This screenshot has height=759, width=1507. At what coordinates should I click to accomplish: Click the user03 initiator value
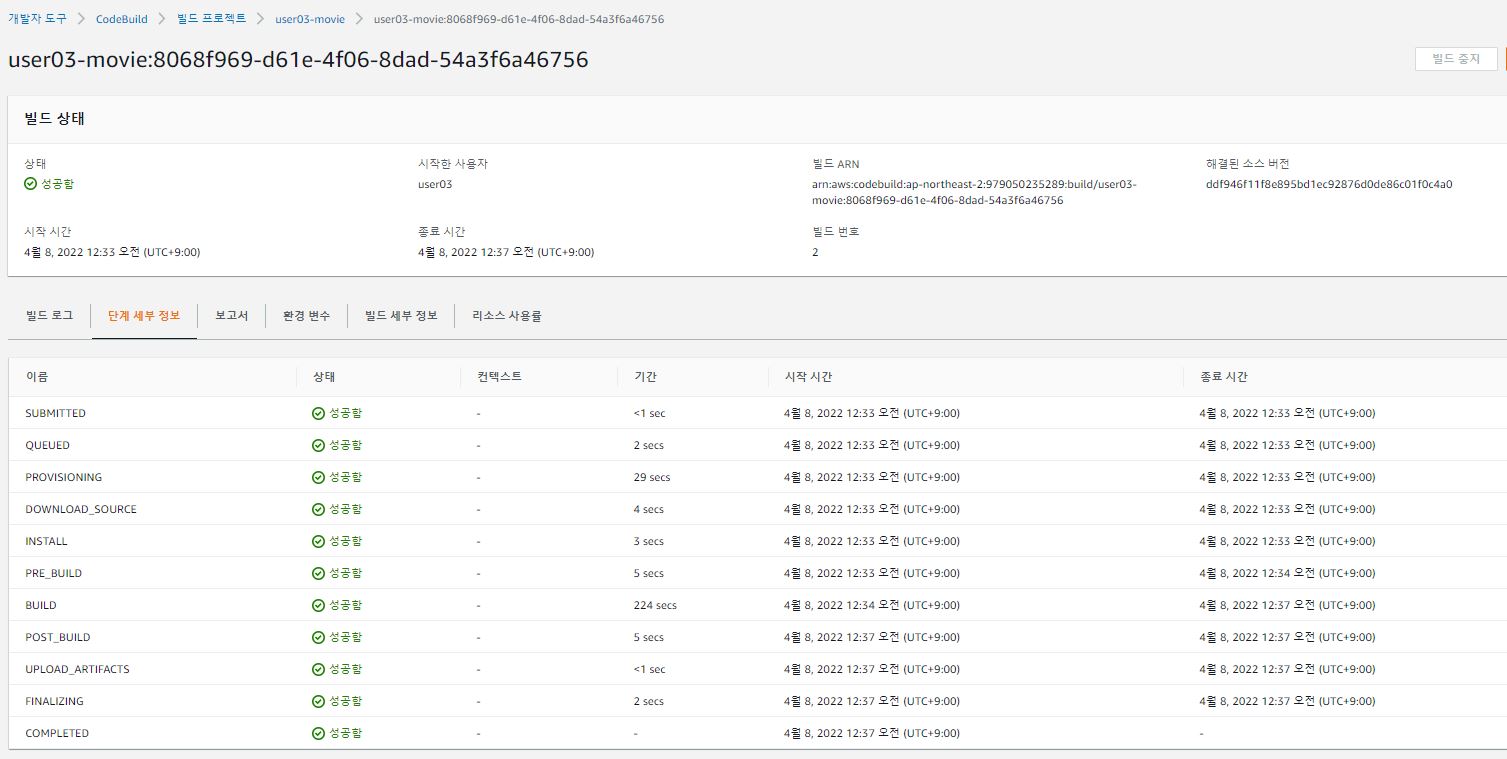click(435, 184)
